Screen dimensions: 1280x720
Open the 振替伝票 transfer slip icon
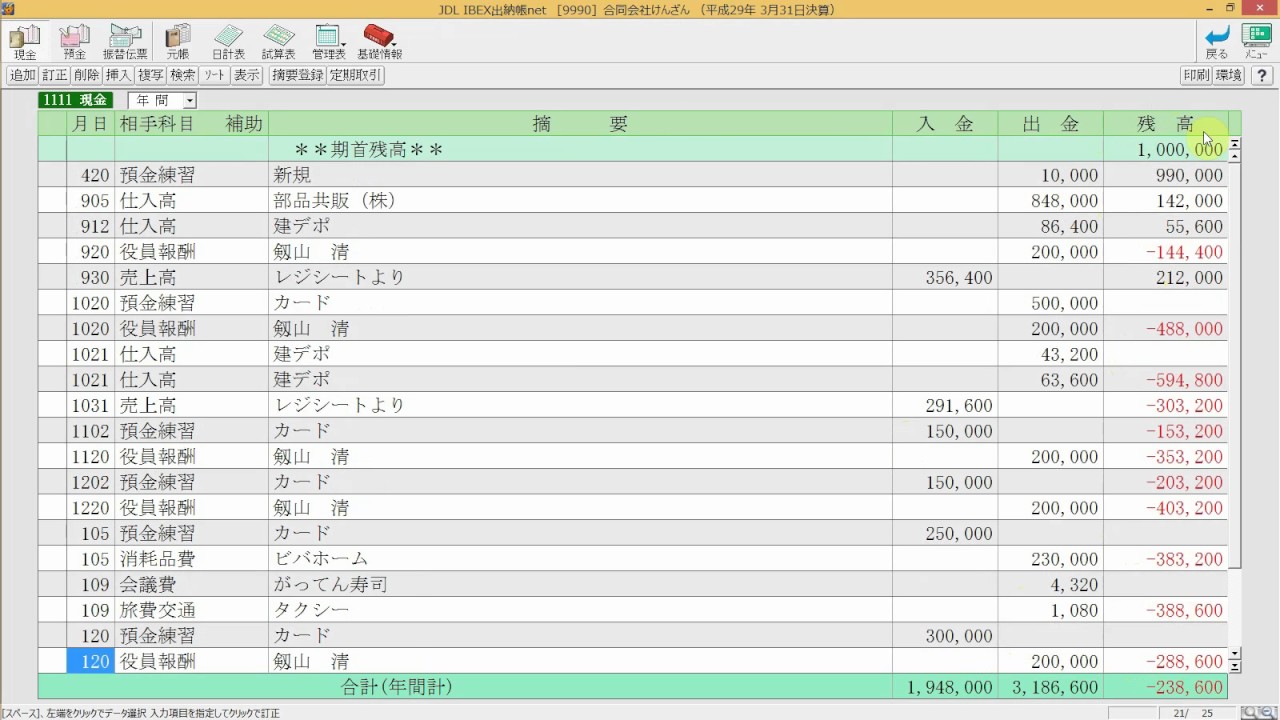tap(125, 42)
